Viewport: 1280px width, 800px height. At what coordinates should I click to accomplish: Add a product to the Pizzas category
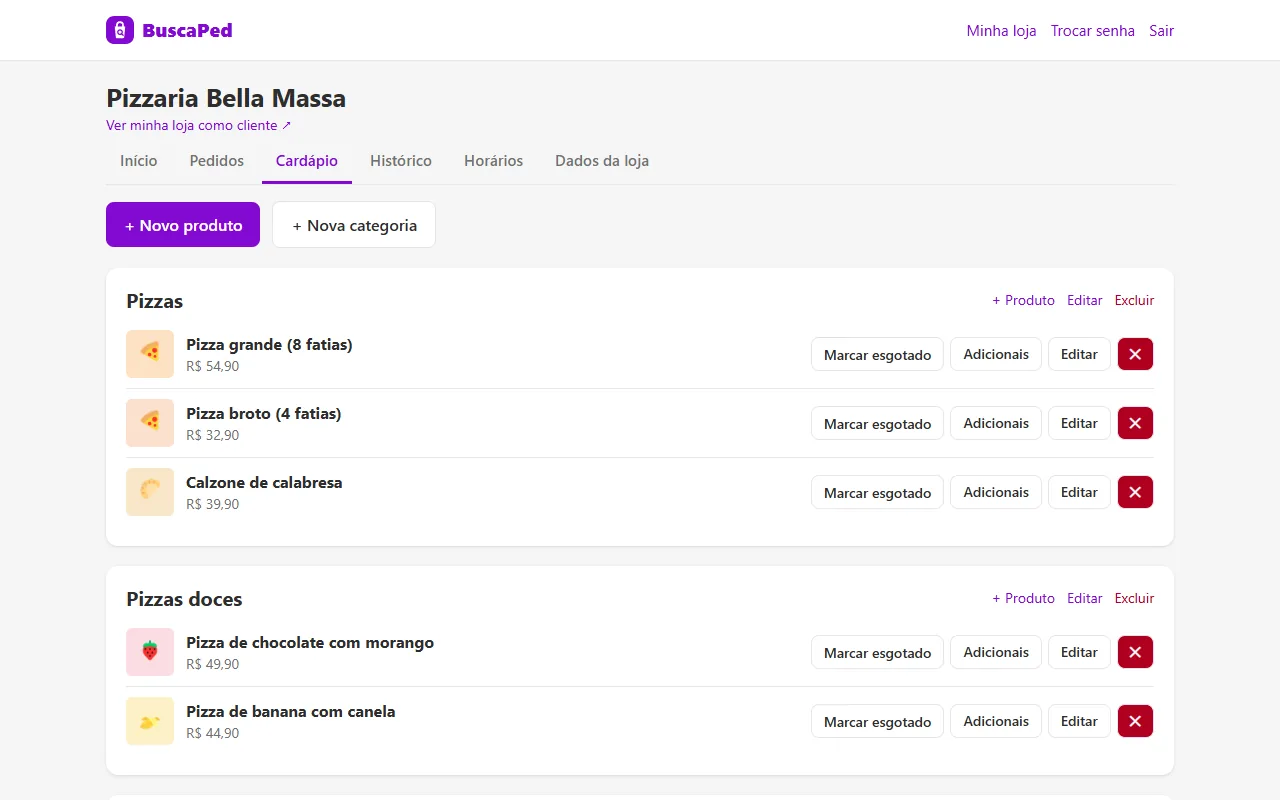point(1023,300)
